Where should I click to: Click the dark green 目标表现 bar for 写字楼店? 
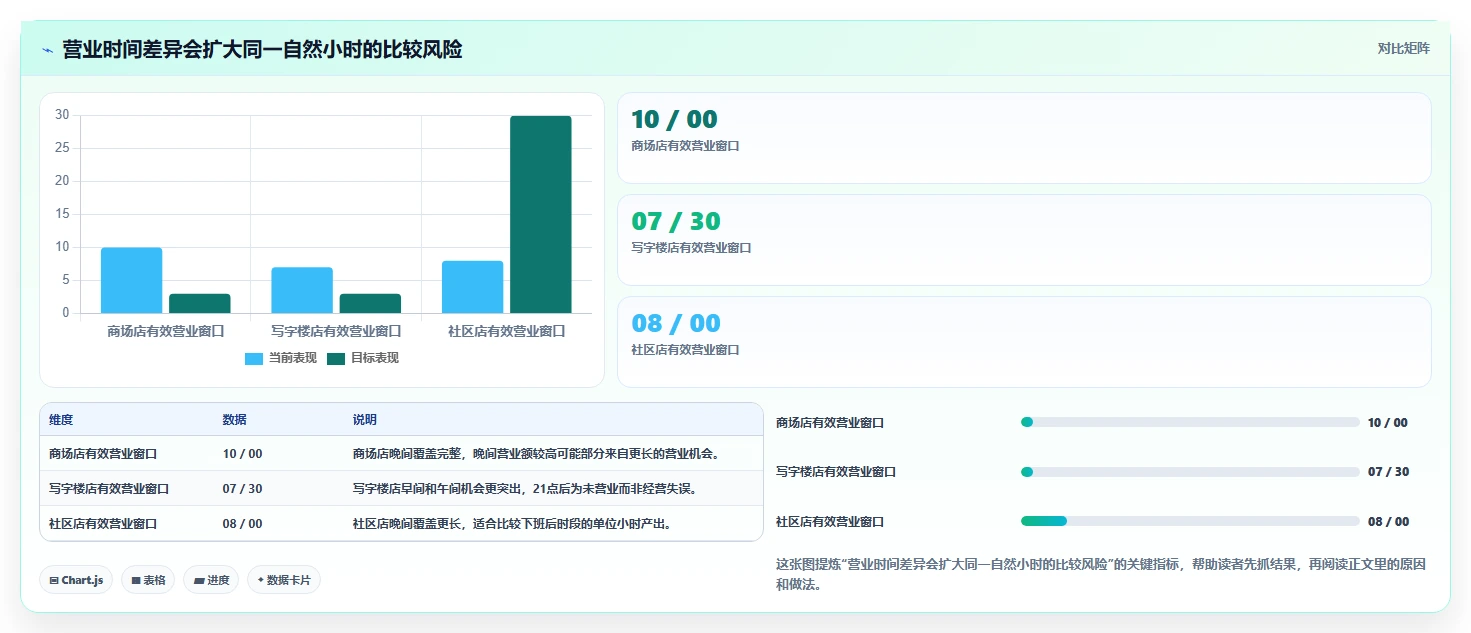click(370, 303)
